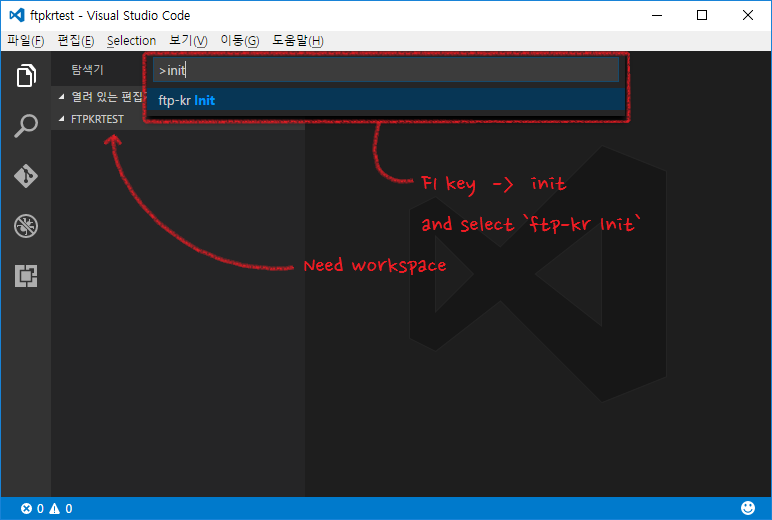Open the Explorer view in activity bar
This screenshot has width=772, height=520.
pyautogui.click(x=26, y=75)
